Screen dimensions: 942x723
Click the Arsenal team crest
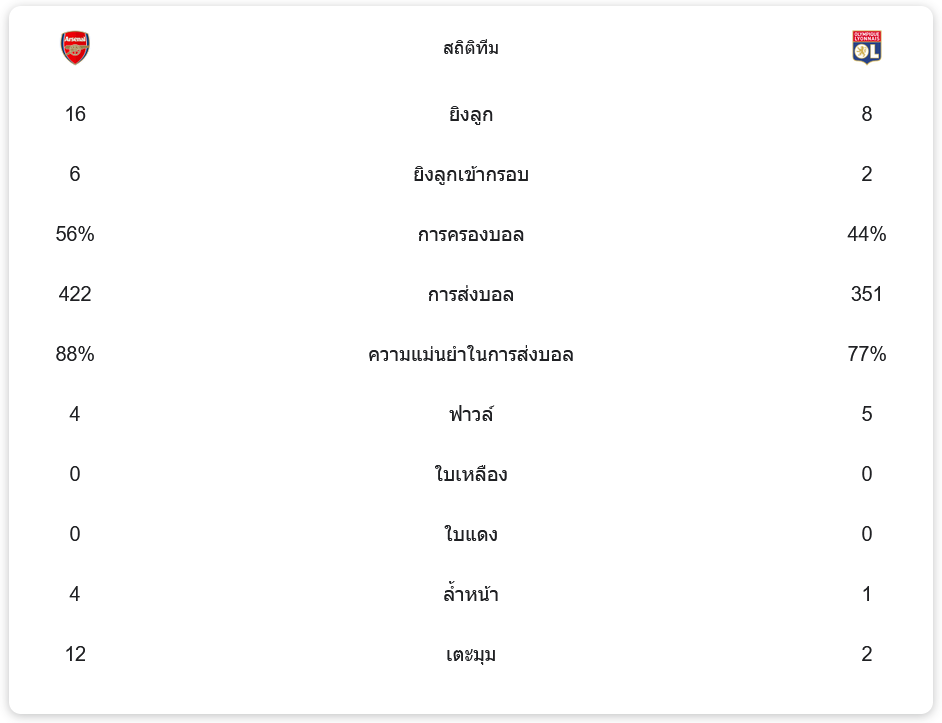(75, 48)
